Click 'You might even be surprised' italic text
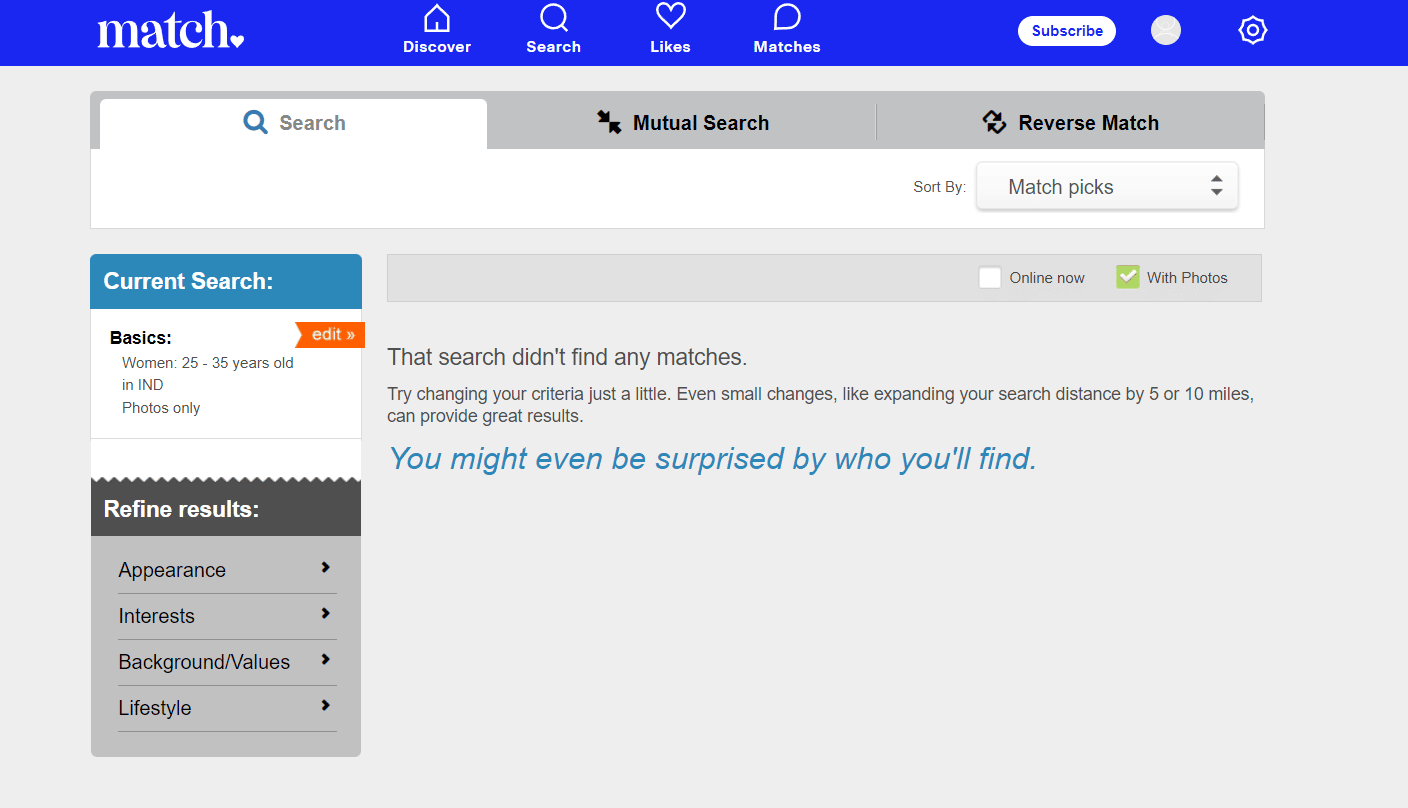 [713, 459]
